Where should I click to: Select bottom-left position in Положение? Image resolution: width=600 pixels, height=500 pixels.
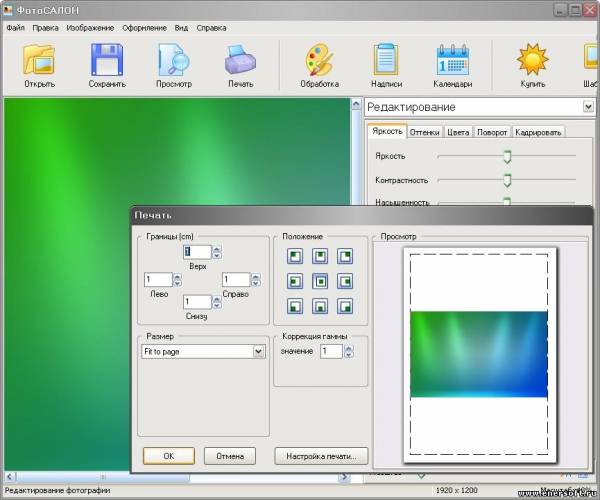point(295,306)
